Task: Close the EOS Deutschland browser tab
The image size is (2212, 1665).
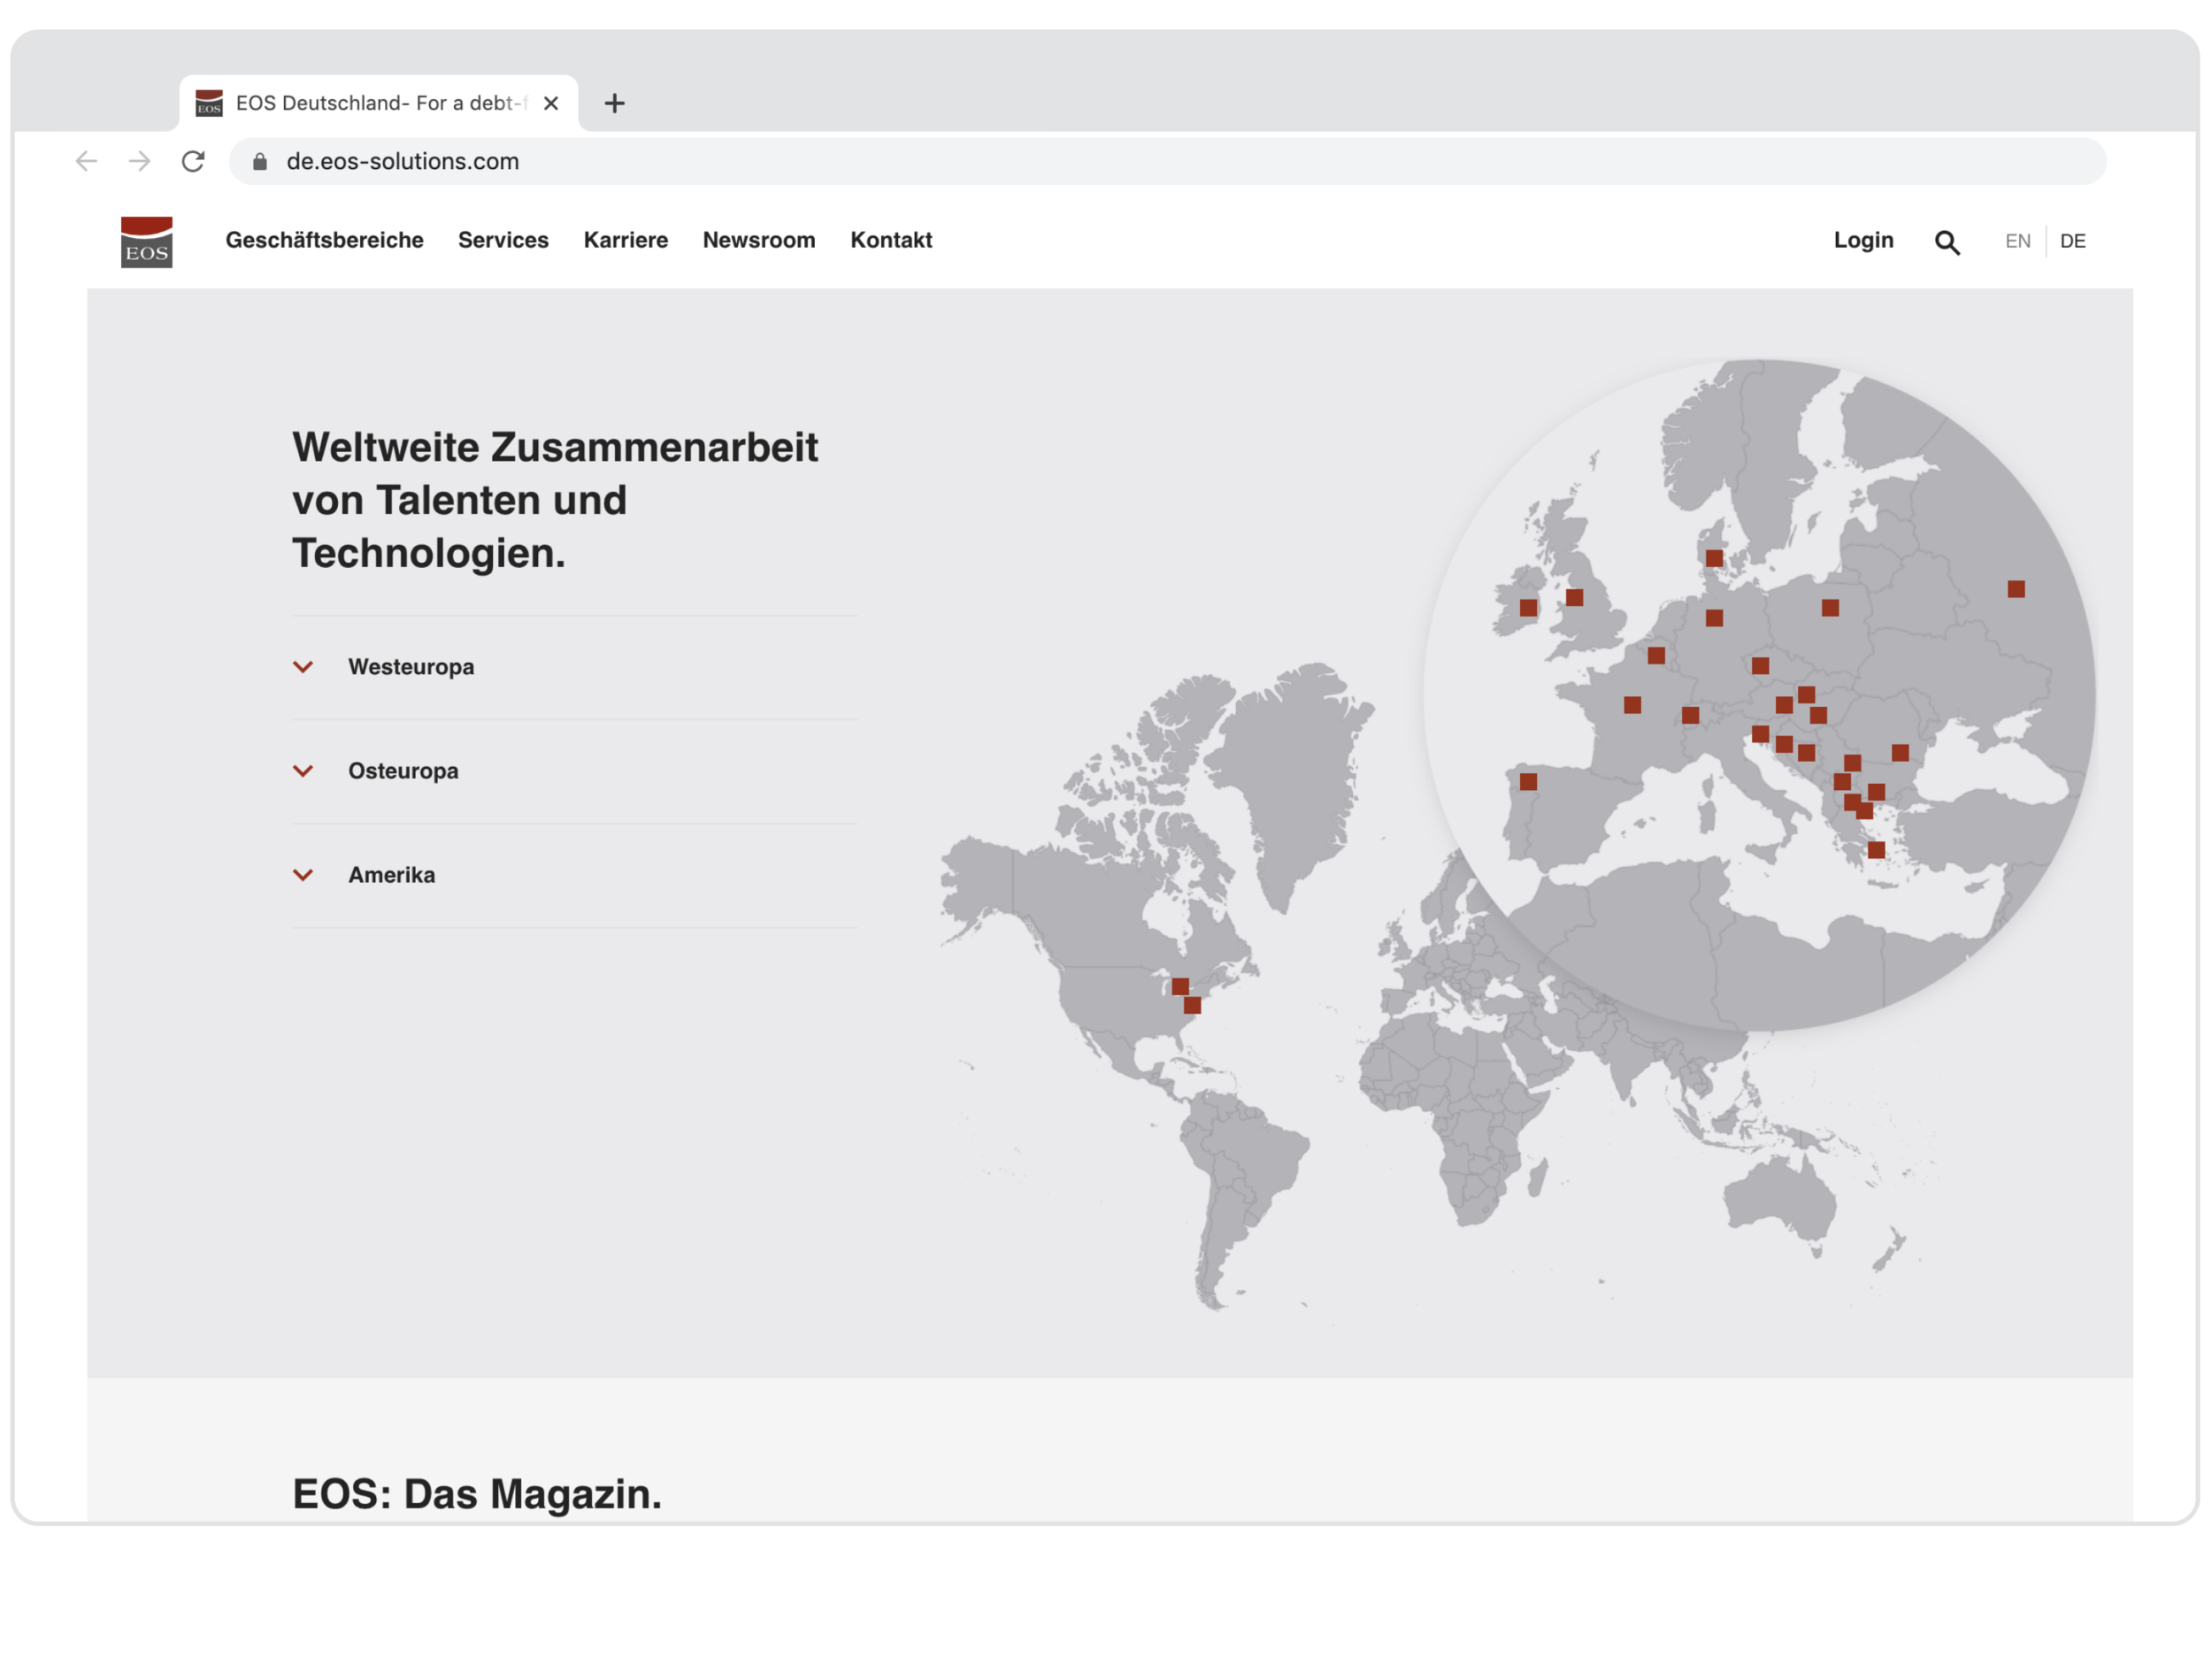Action: (551, 103)
